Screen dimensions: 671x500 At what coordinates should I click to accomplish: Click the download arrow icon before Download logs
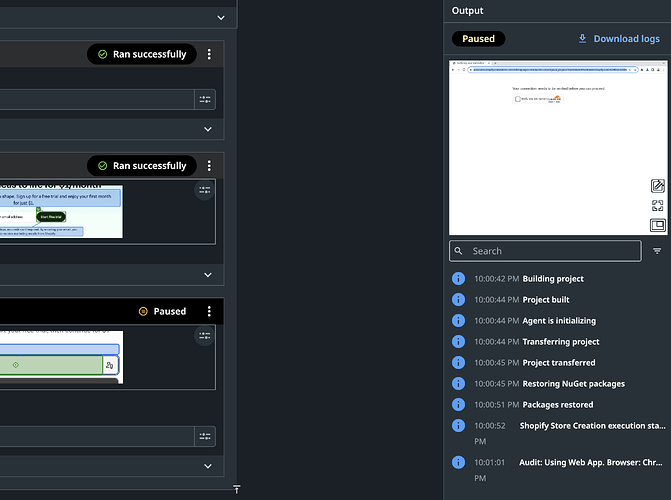point(582,39)
